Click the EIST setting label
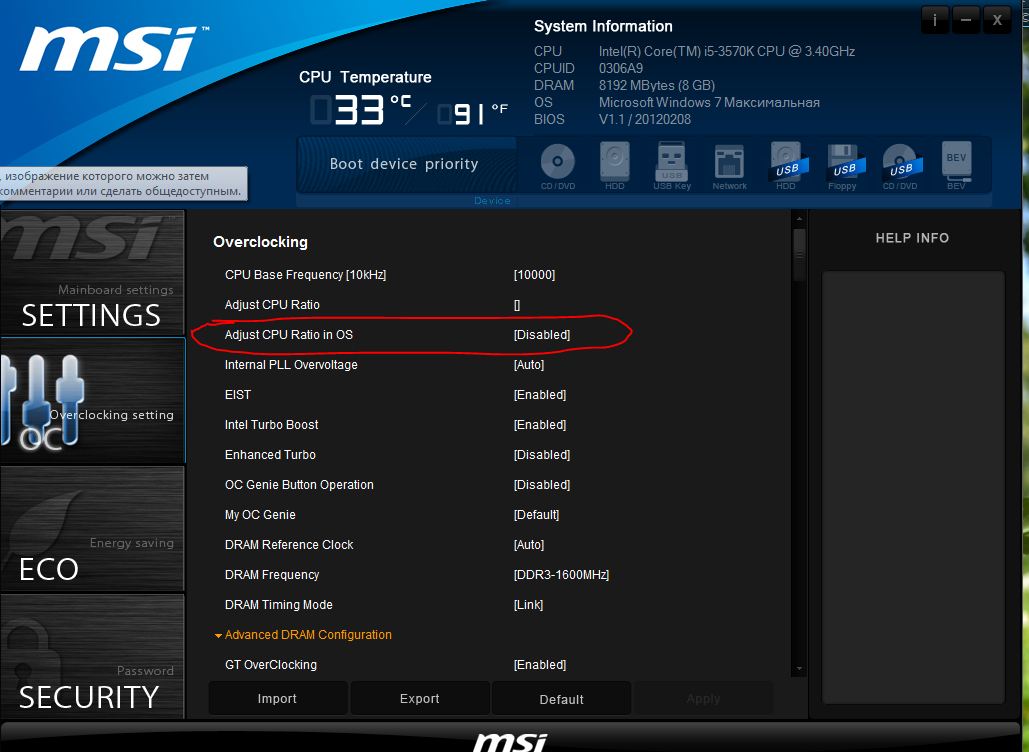The width and height of the screenshot is (1029, 752). pos(238,395)
